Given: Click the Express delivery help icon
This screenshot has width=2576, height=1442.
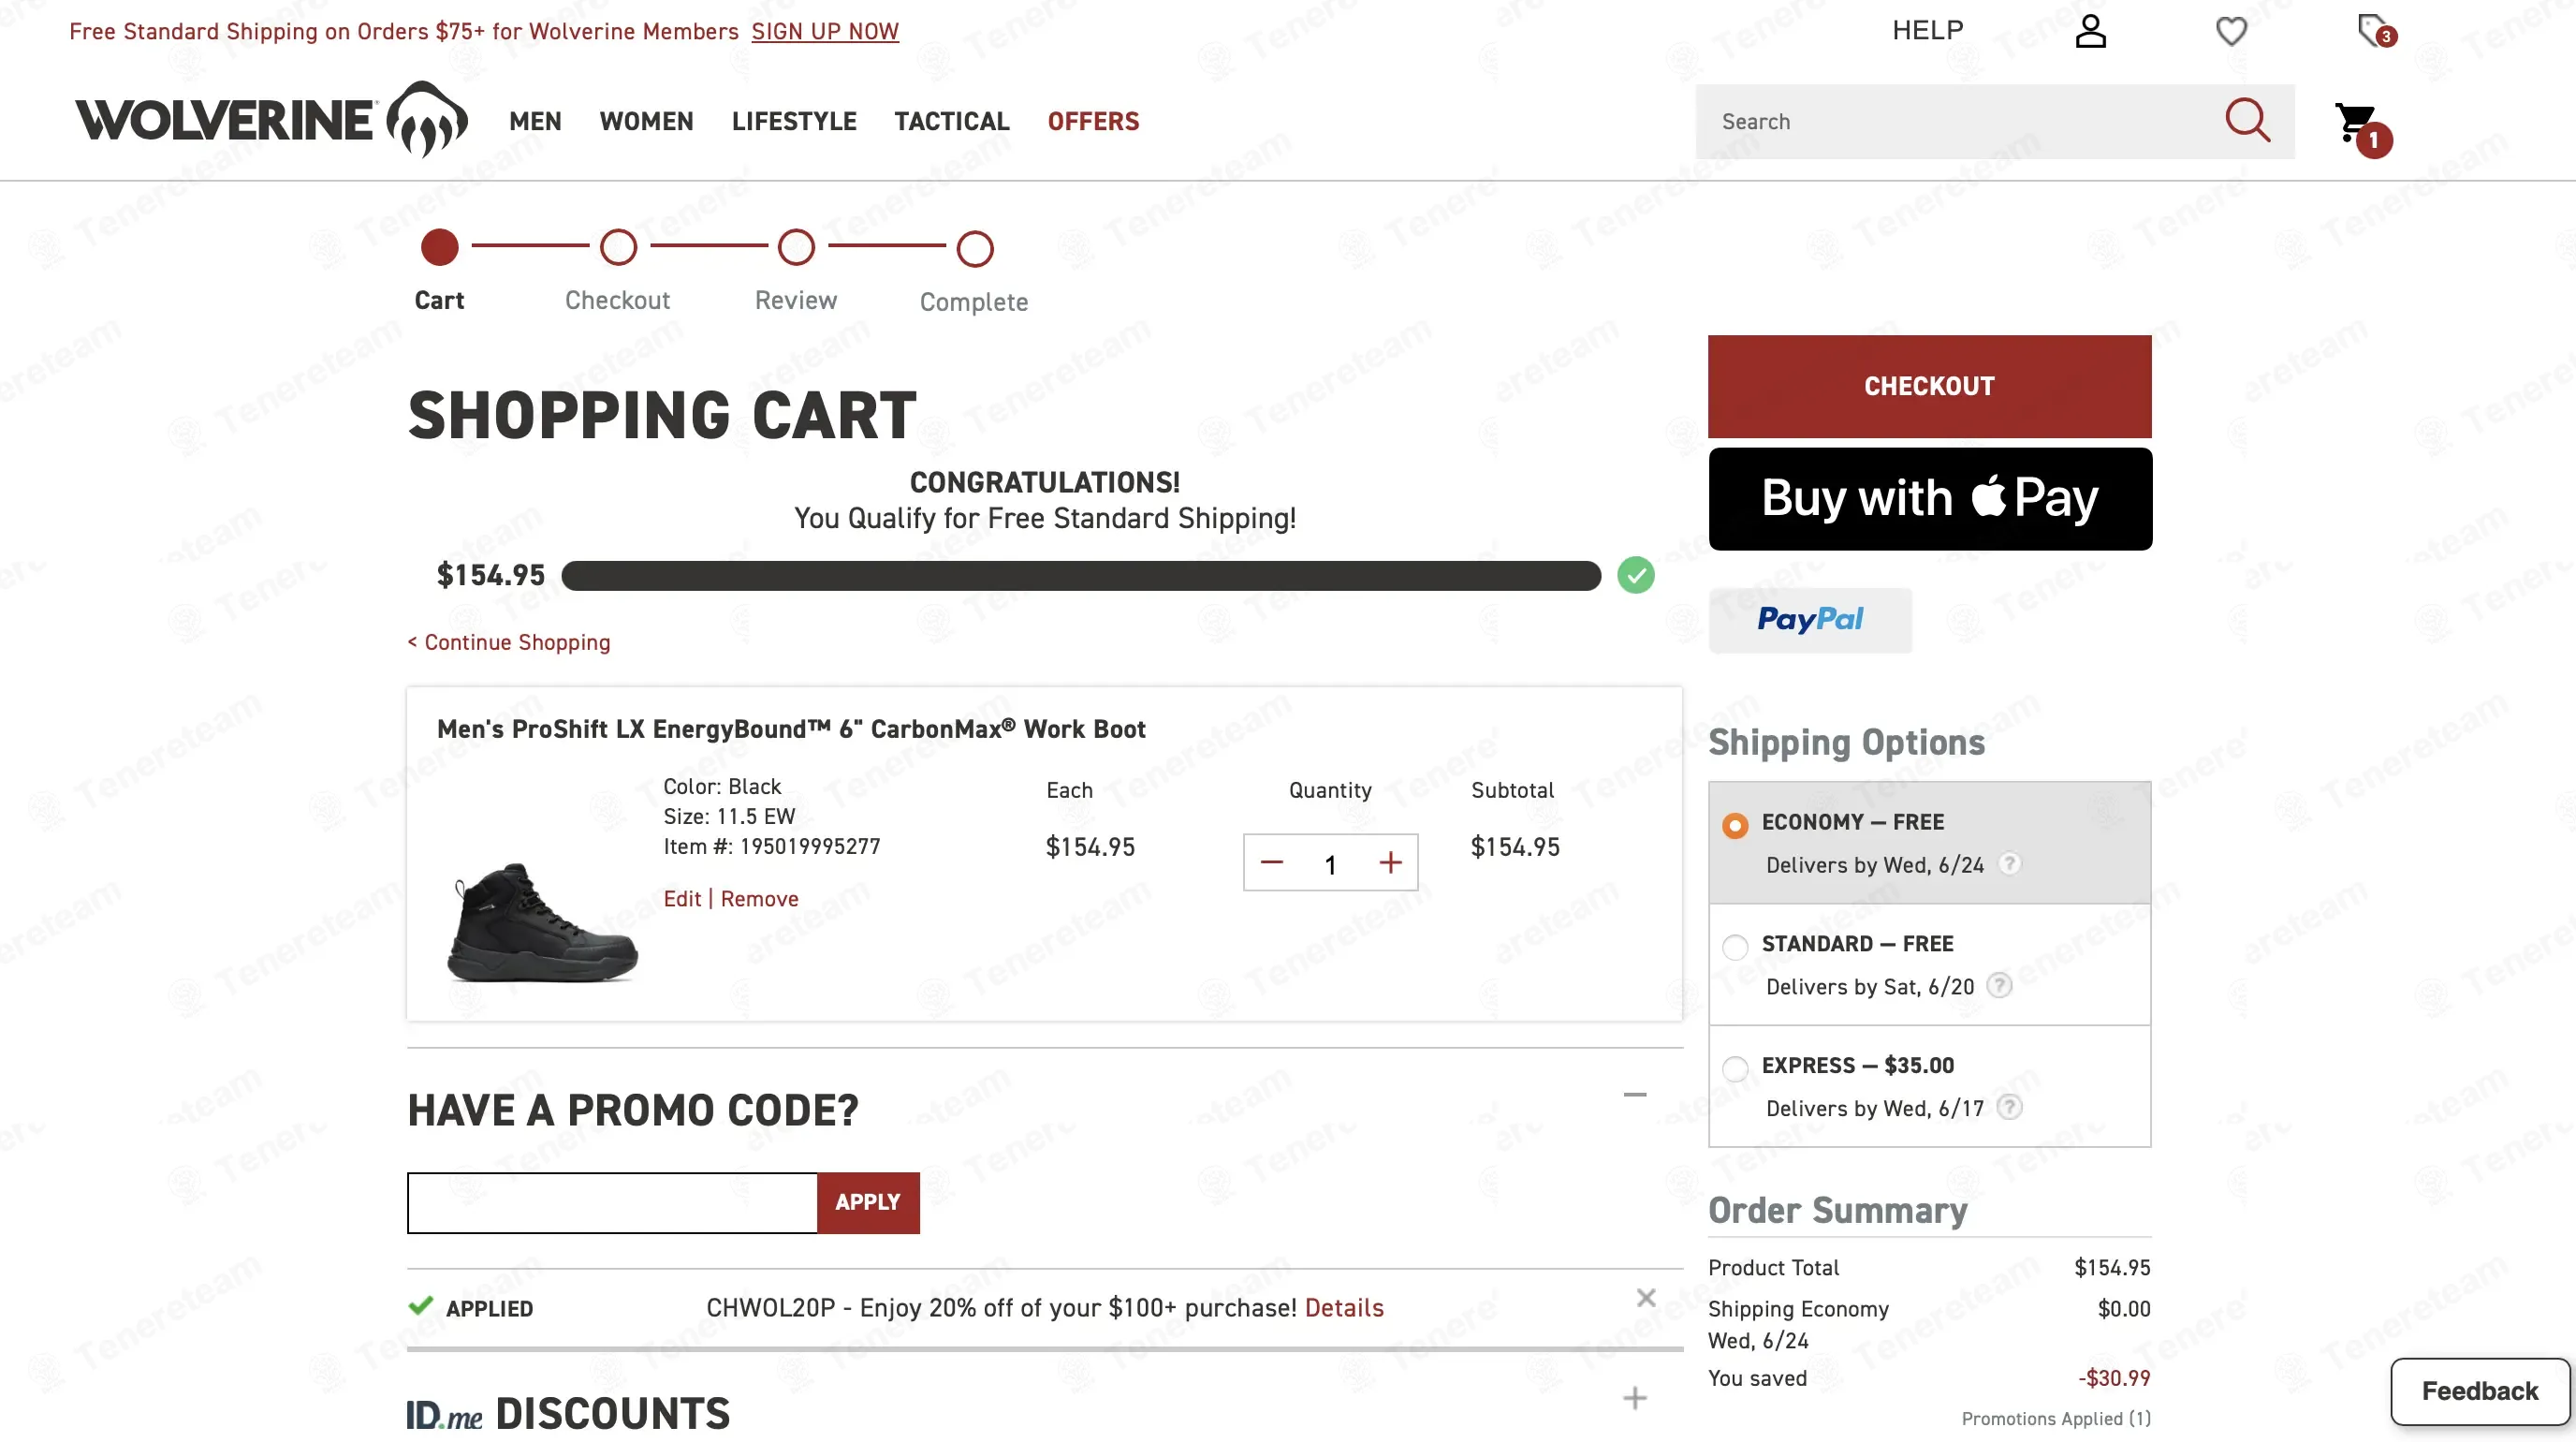Looking at the screenshot, I should pos(2009,1107).
